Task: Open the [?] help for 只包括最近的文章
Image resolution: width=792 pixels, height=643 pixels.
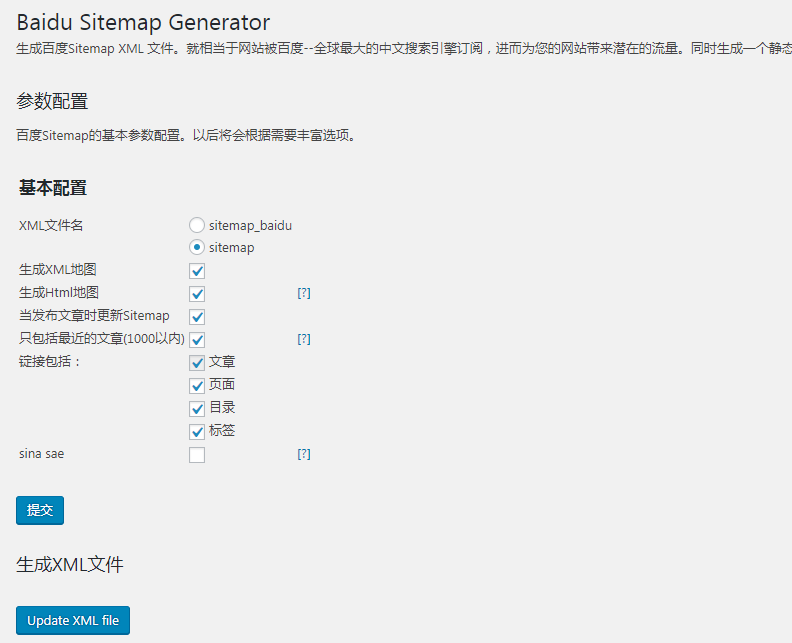Action: click(x=304, y=339)
